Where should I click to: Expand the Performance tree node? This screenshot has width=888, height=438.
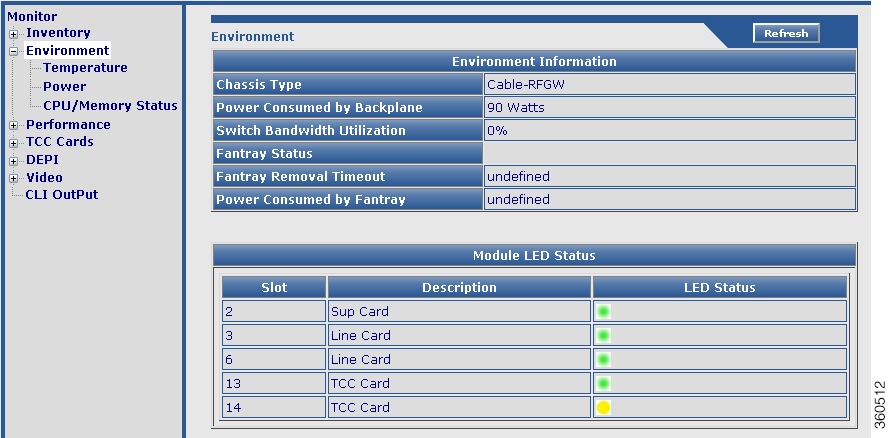point(14,125)
